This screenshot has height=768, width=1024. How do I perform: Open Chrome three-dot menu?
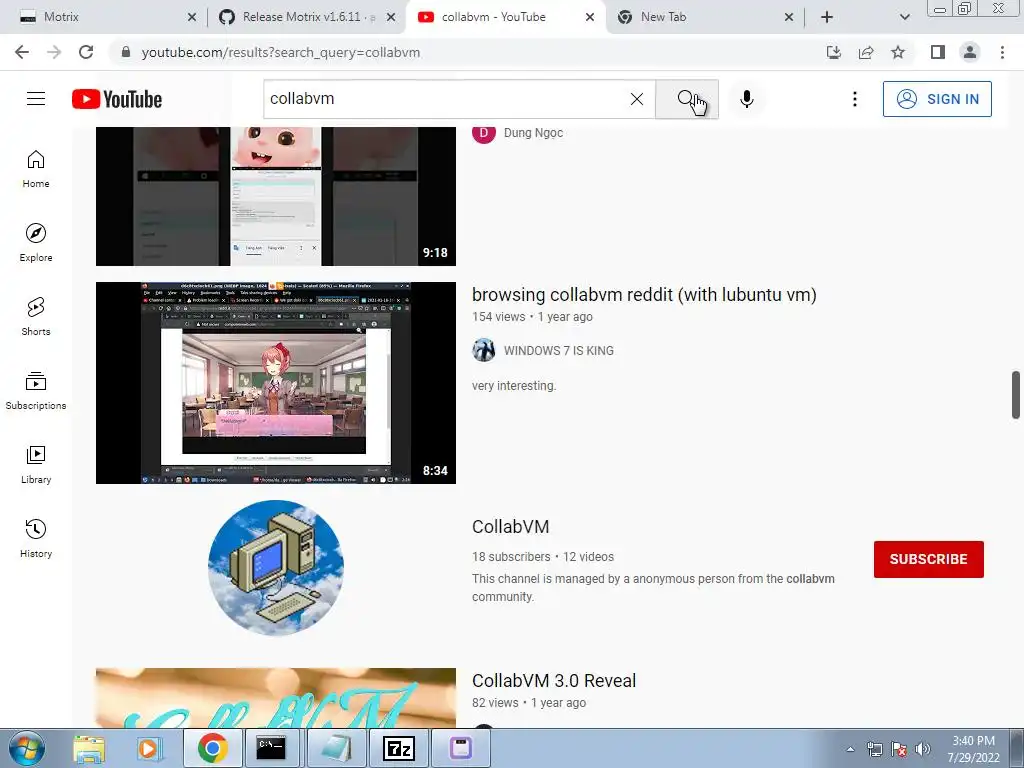click(1002, 52)
